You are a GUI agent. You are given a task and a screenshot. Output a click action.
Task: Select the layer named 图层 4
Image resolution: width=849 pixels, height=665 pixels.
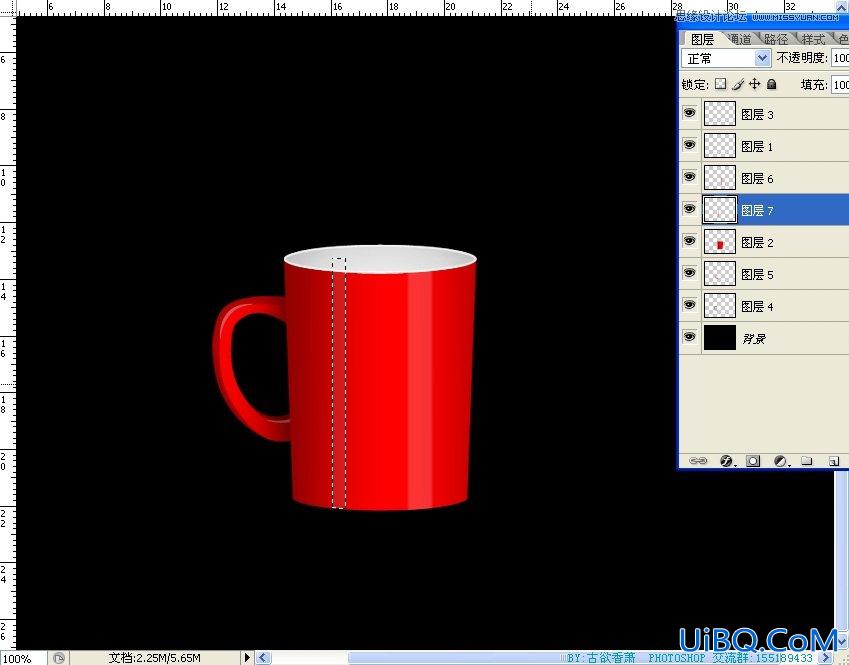click(x=757, y=306)
